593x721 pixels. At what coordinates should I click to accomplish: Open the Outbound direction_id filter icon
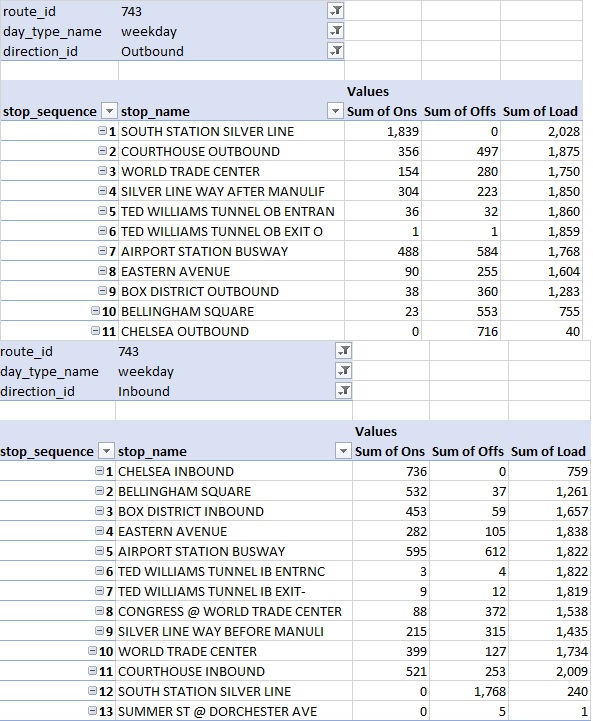pyautogui.click(x=336, y=51)
